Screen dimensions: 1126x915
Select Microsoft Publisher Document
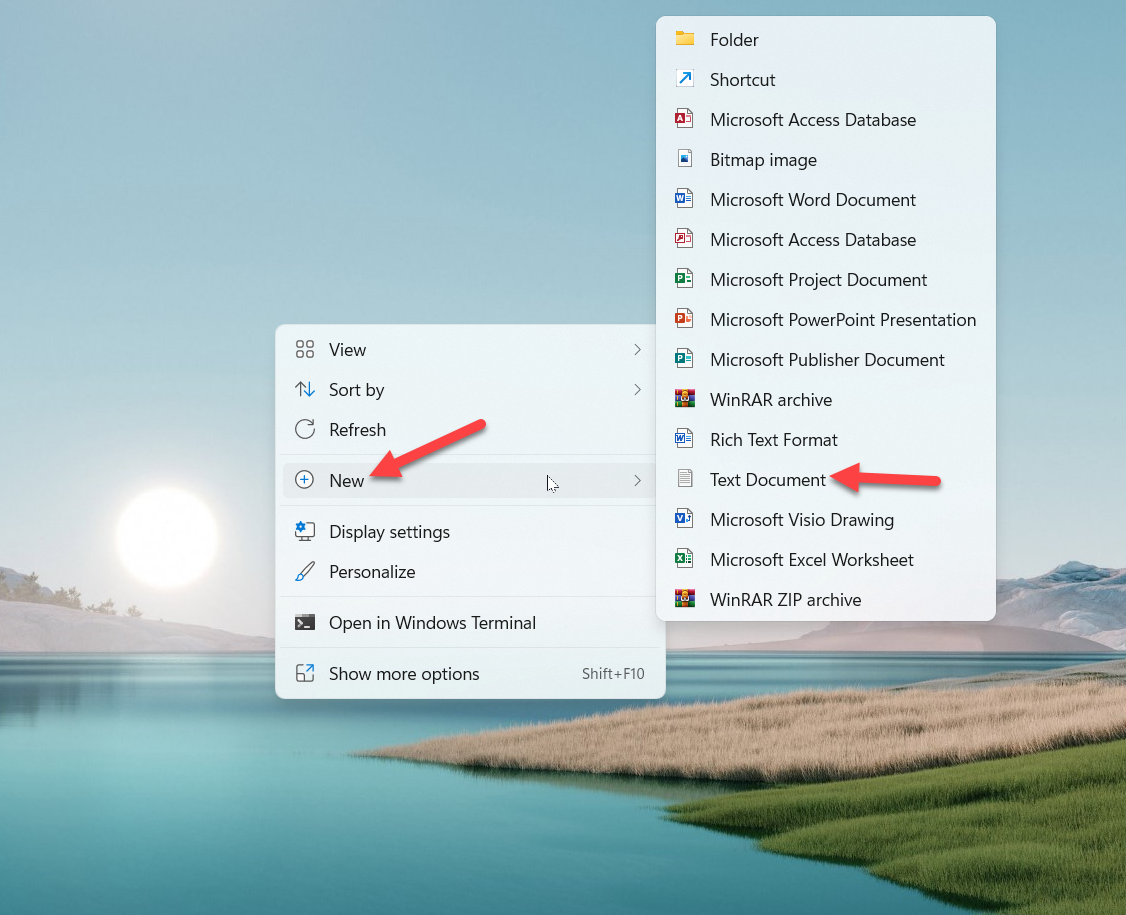coord(826,359)
